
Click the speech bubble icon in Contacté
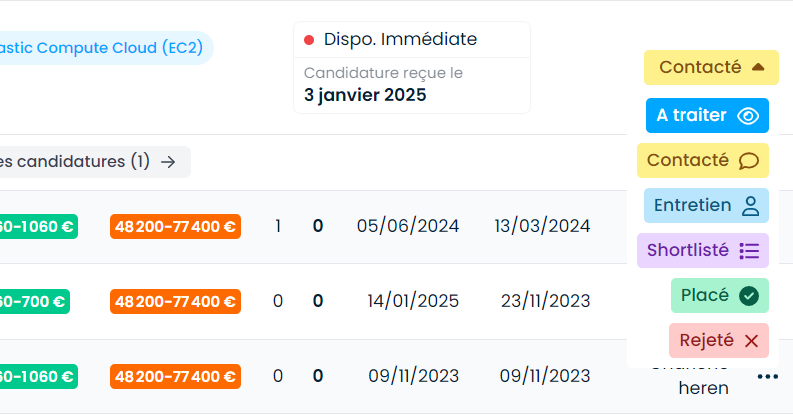tap(748, 161)
